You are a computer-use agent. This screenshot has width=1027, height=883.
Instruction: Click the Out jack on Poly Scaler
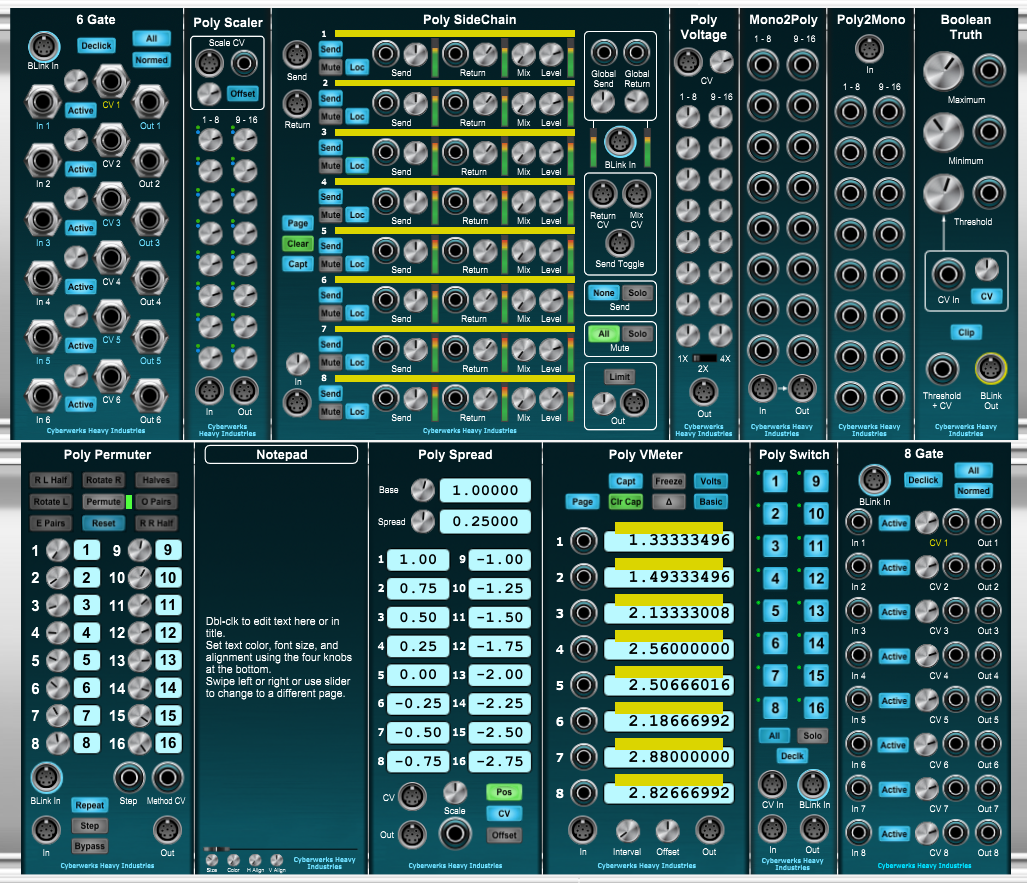tap(244, 391)
